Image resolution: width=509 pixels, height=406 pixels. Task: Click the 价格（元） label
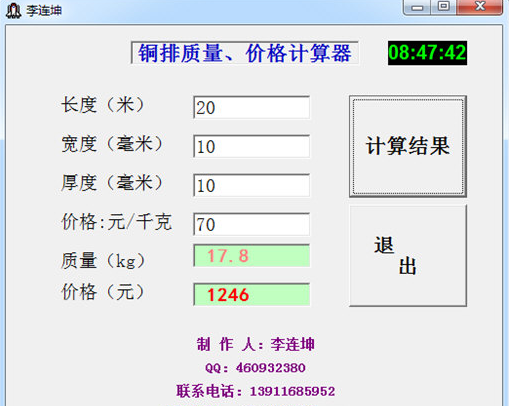(x=103, y=292)
